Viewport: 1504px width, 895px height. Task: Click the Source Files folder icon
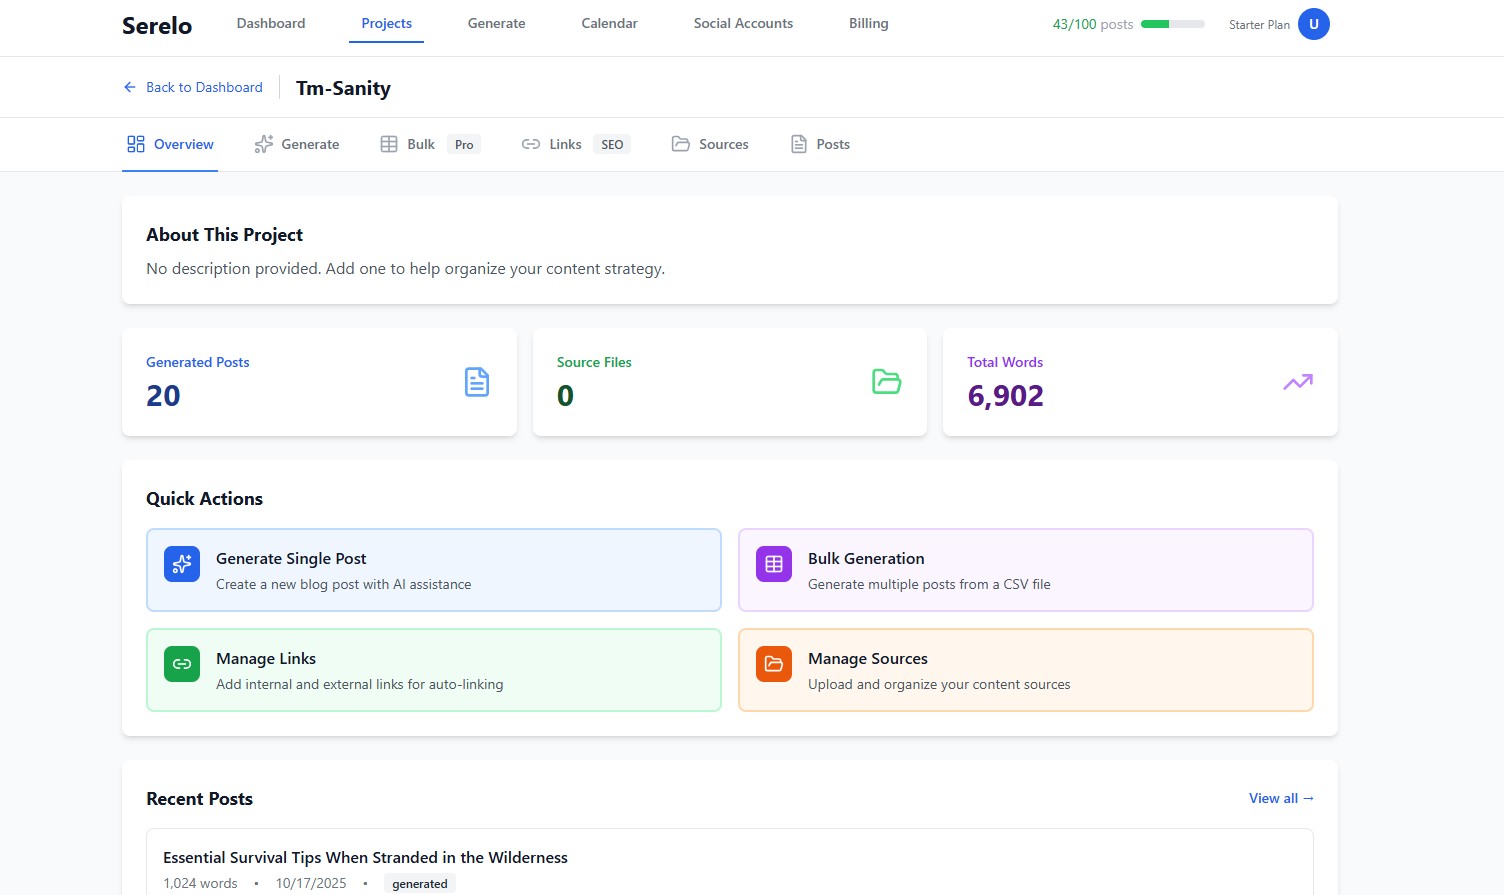coord(886,381)
